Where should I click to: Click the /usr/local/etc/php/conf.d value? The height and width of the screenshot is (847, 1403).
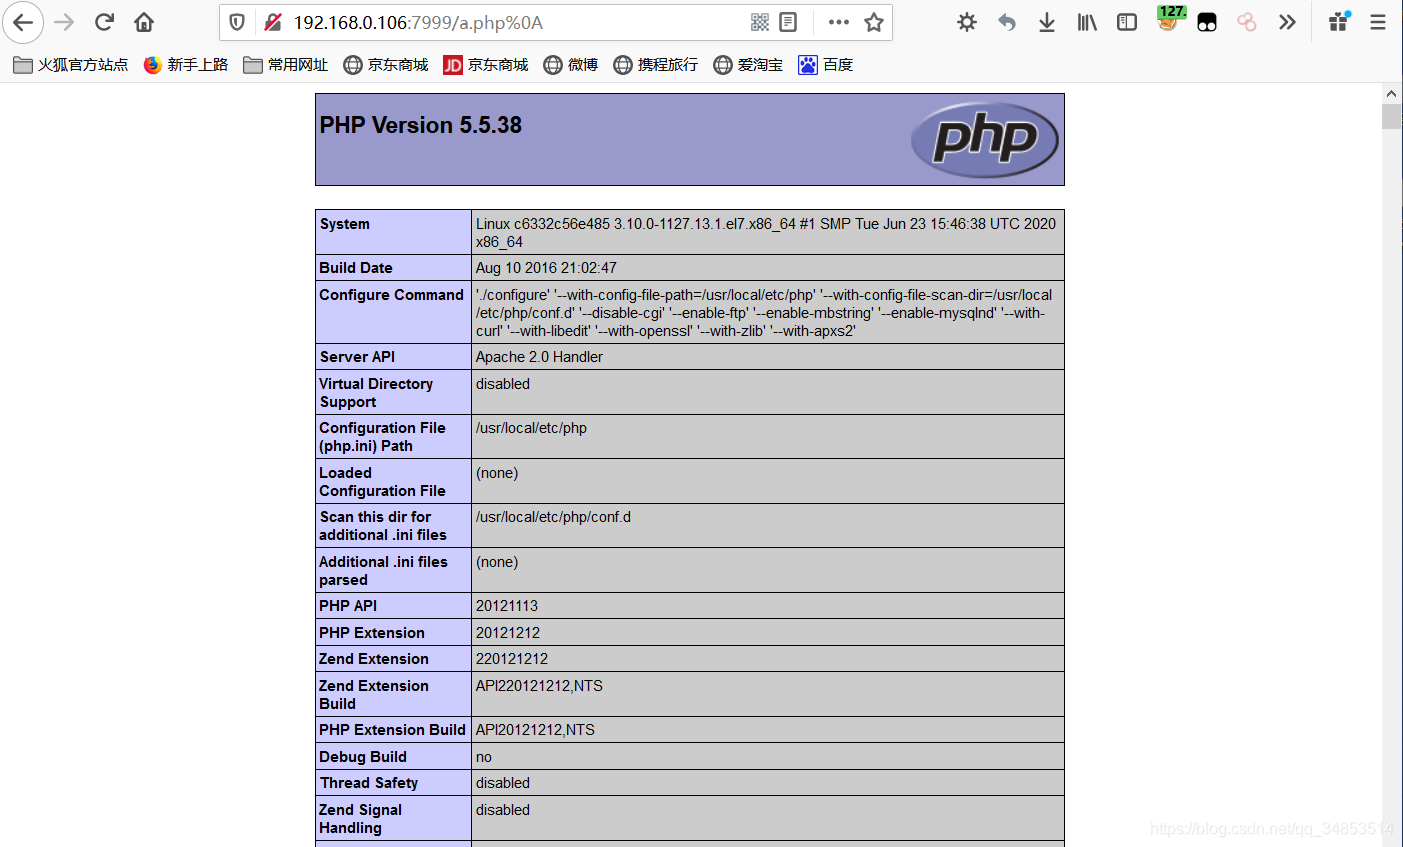click(553, 517)
